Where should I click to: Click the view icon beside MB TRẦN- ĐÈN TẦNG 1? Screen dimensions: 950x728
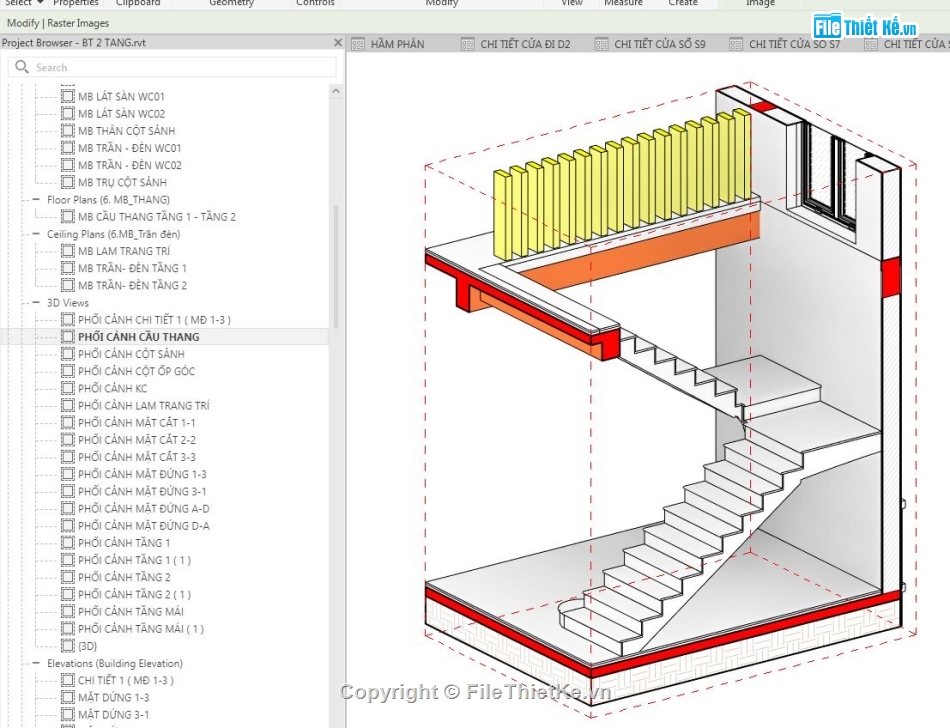point(68,268)
